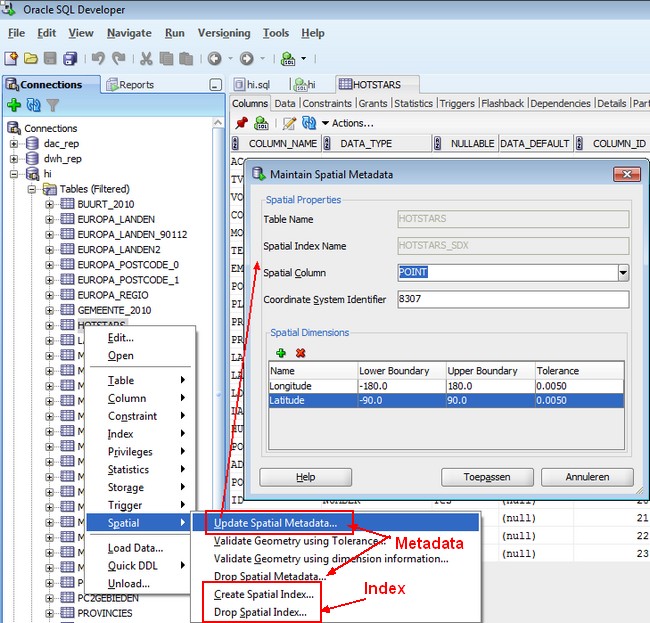Expand the dwh_rep connection node
650x623 pixels.
pyautogui.click(x=15, y=158)
